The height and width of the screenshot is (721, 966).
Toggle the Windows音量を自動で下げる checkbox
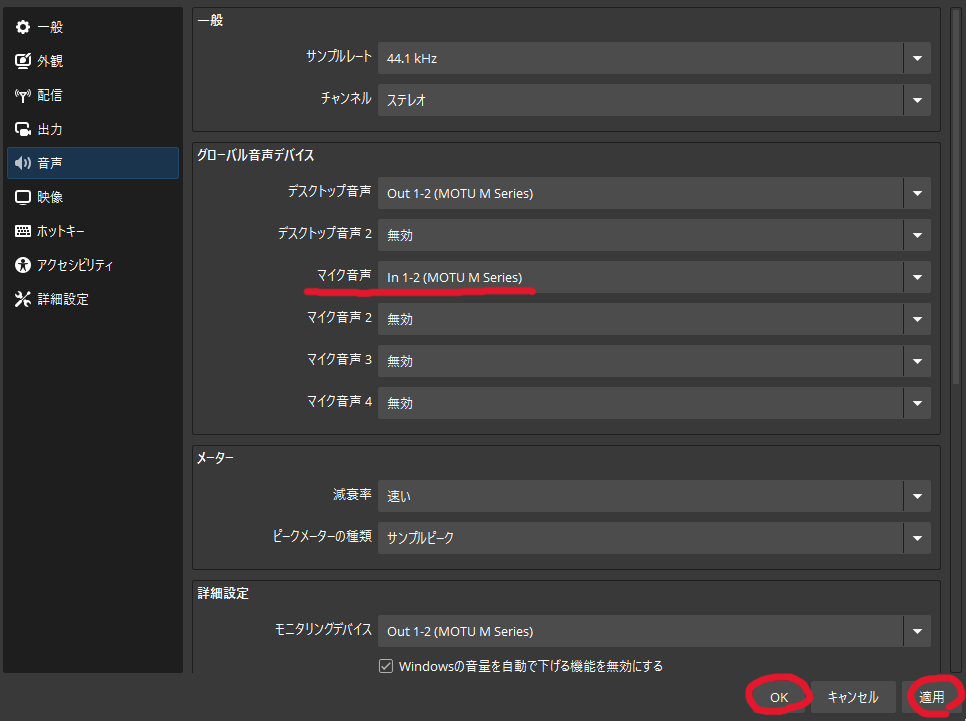pos(386,666)
